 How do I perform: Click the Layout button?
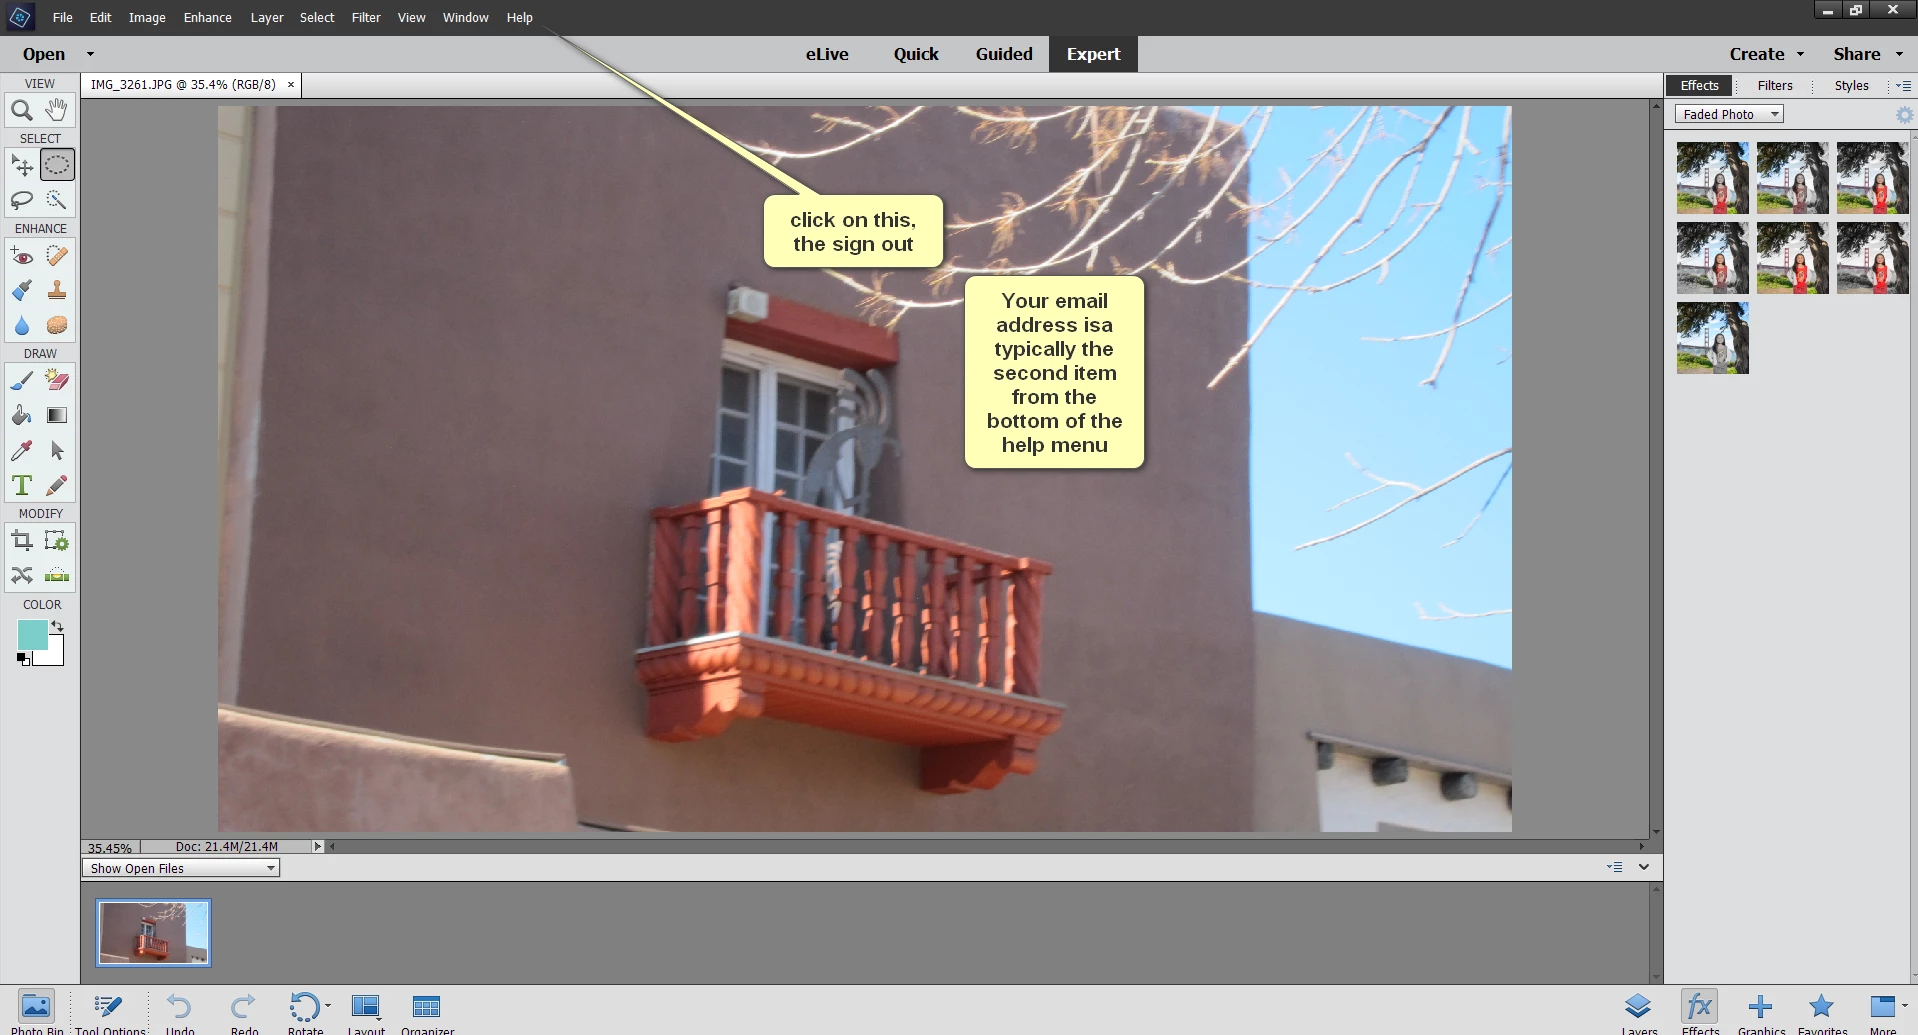tap(366, 1012)
